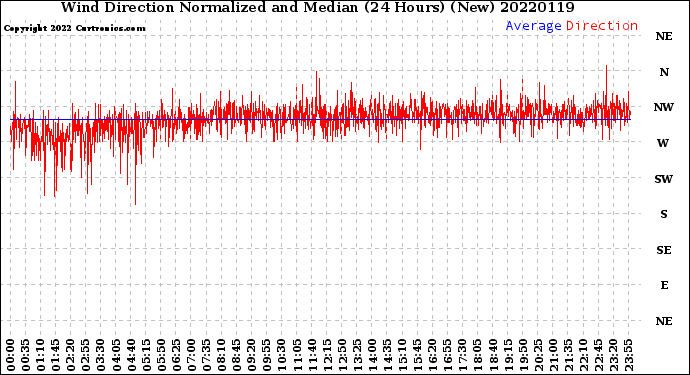Click the 04:40 time label
Screen dimensions: 690x375
(131, 355)
